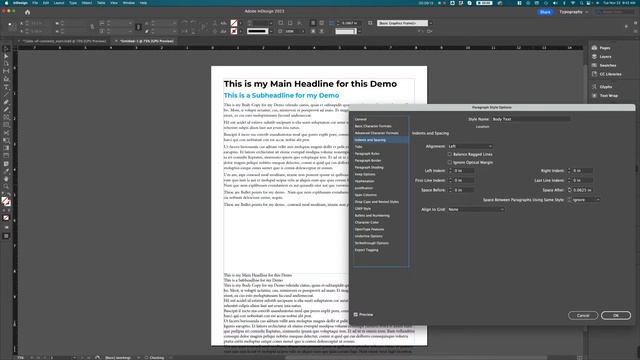Select the Gap tool

(x=6, y=71)
